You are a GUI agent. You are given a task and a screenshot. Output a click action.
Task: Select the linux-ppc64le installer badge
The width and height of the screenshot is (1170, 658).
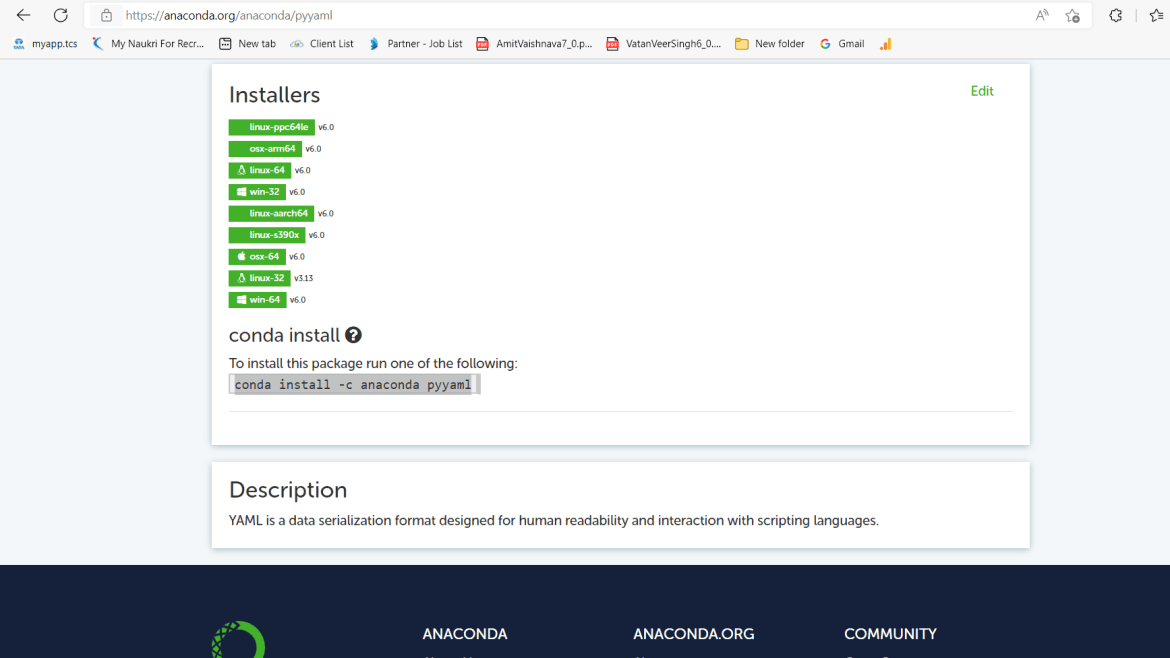pos(272,127)
